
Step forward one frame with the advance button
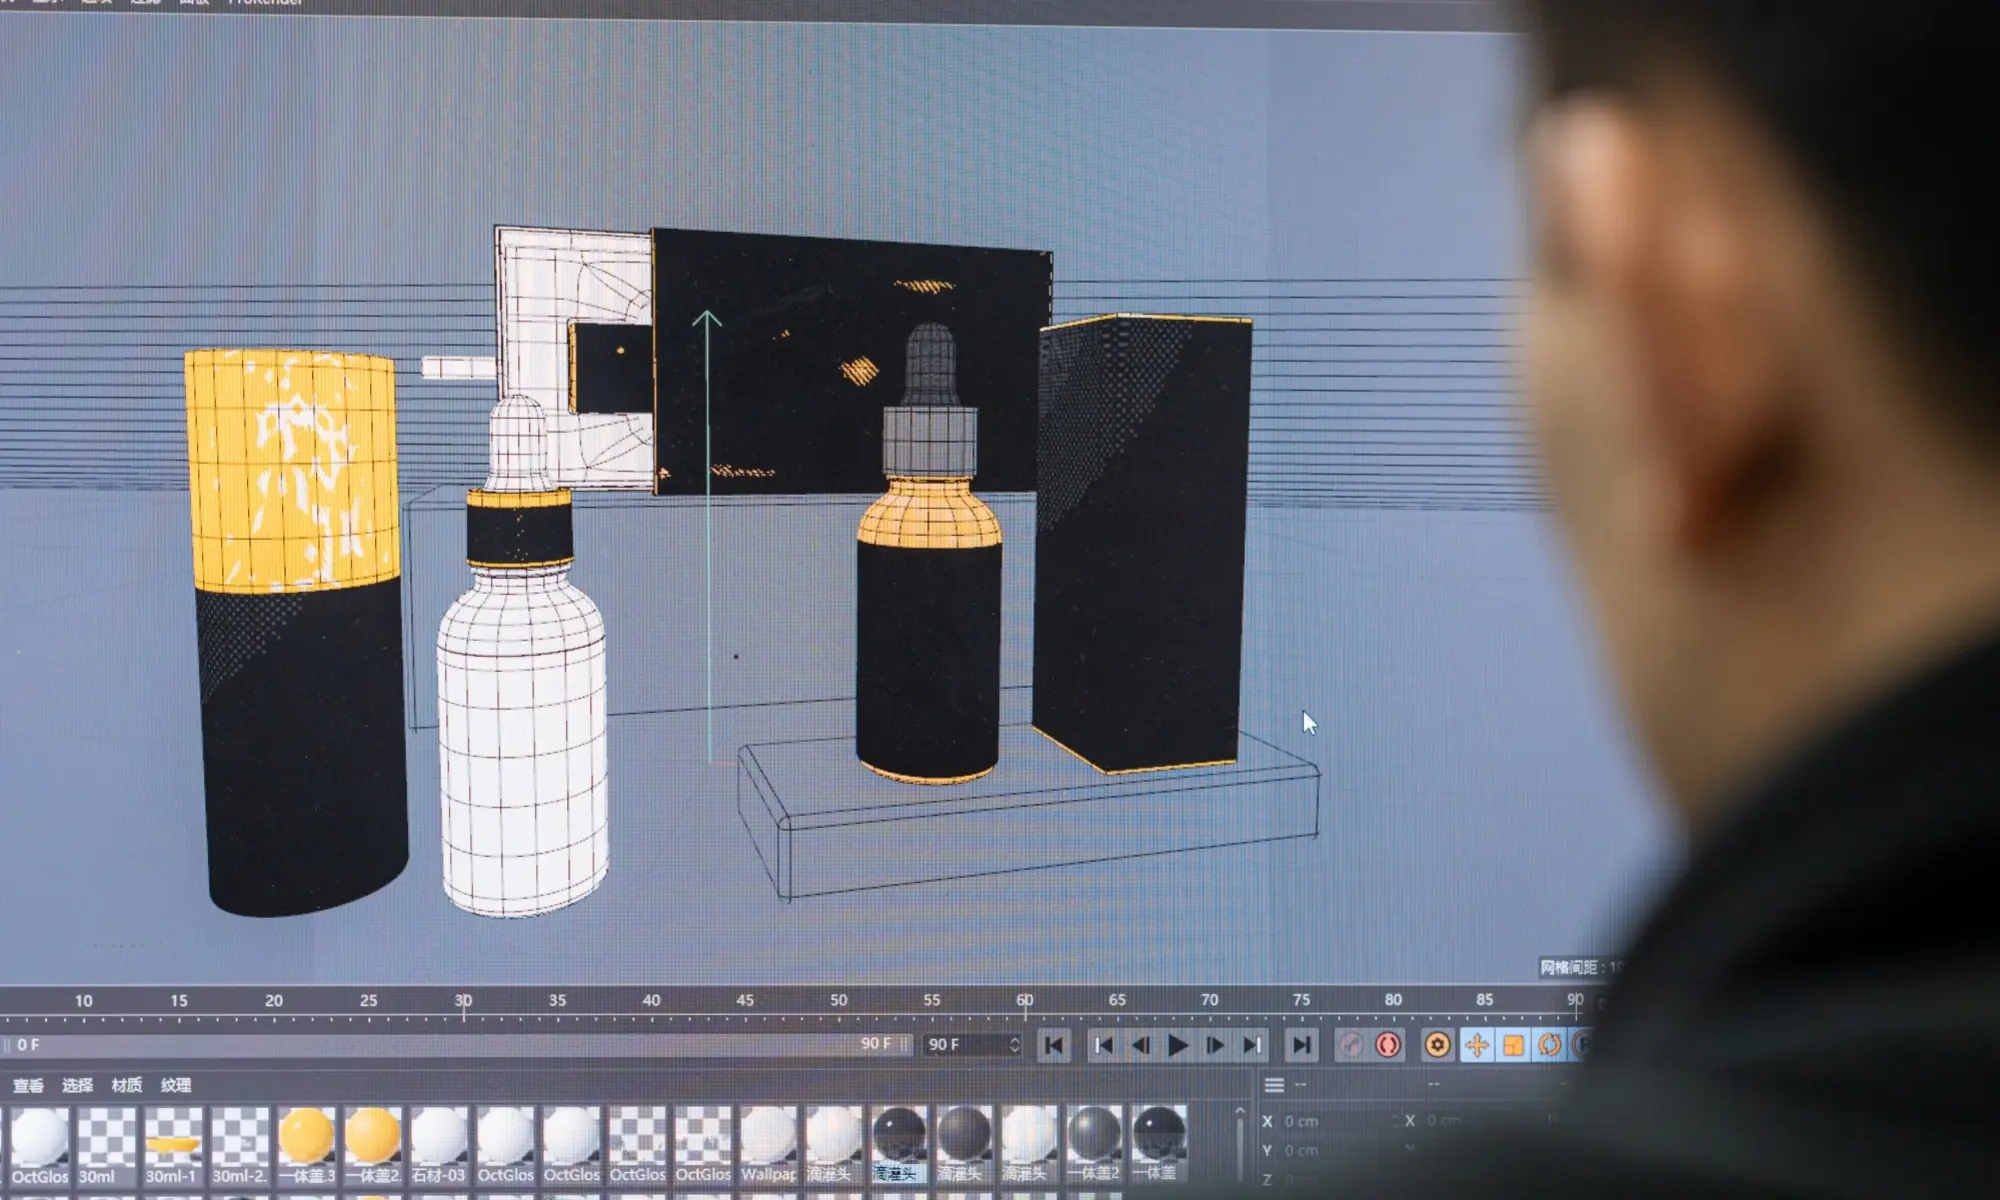1213,1043
